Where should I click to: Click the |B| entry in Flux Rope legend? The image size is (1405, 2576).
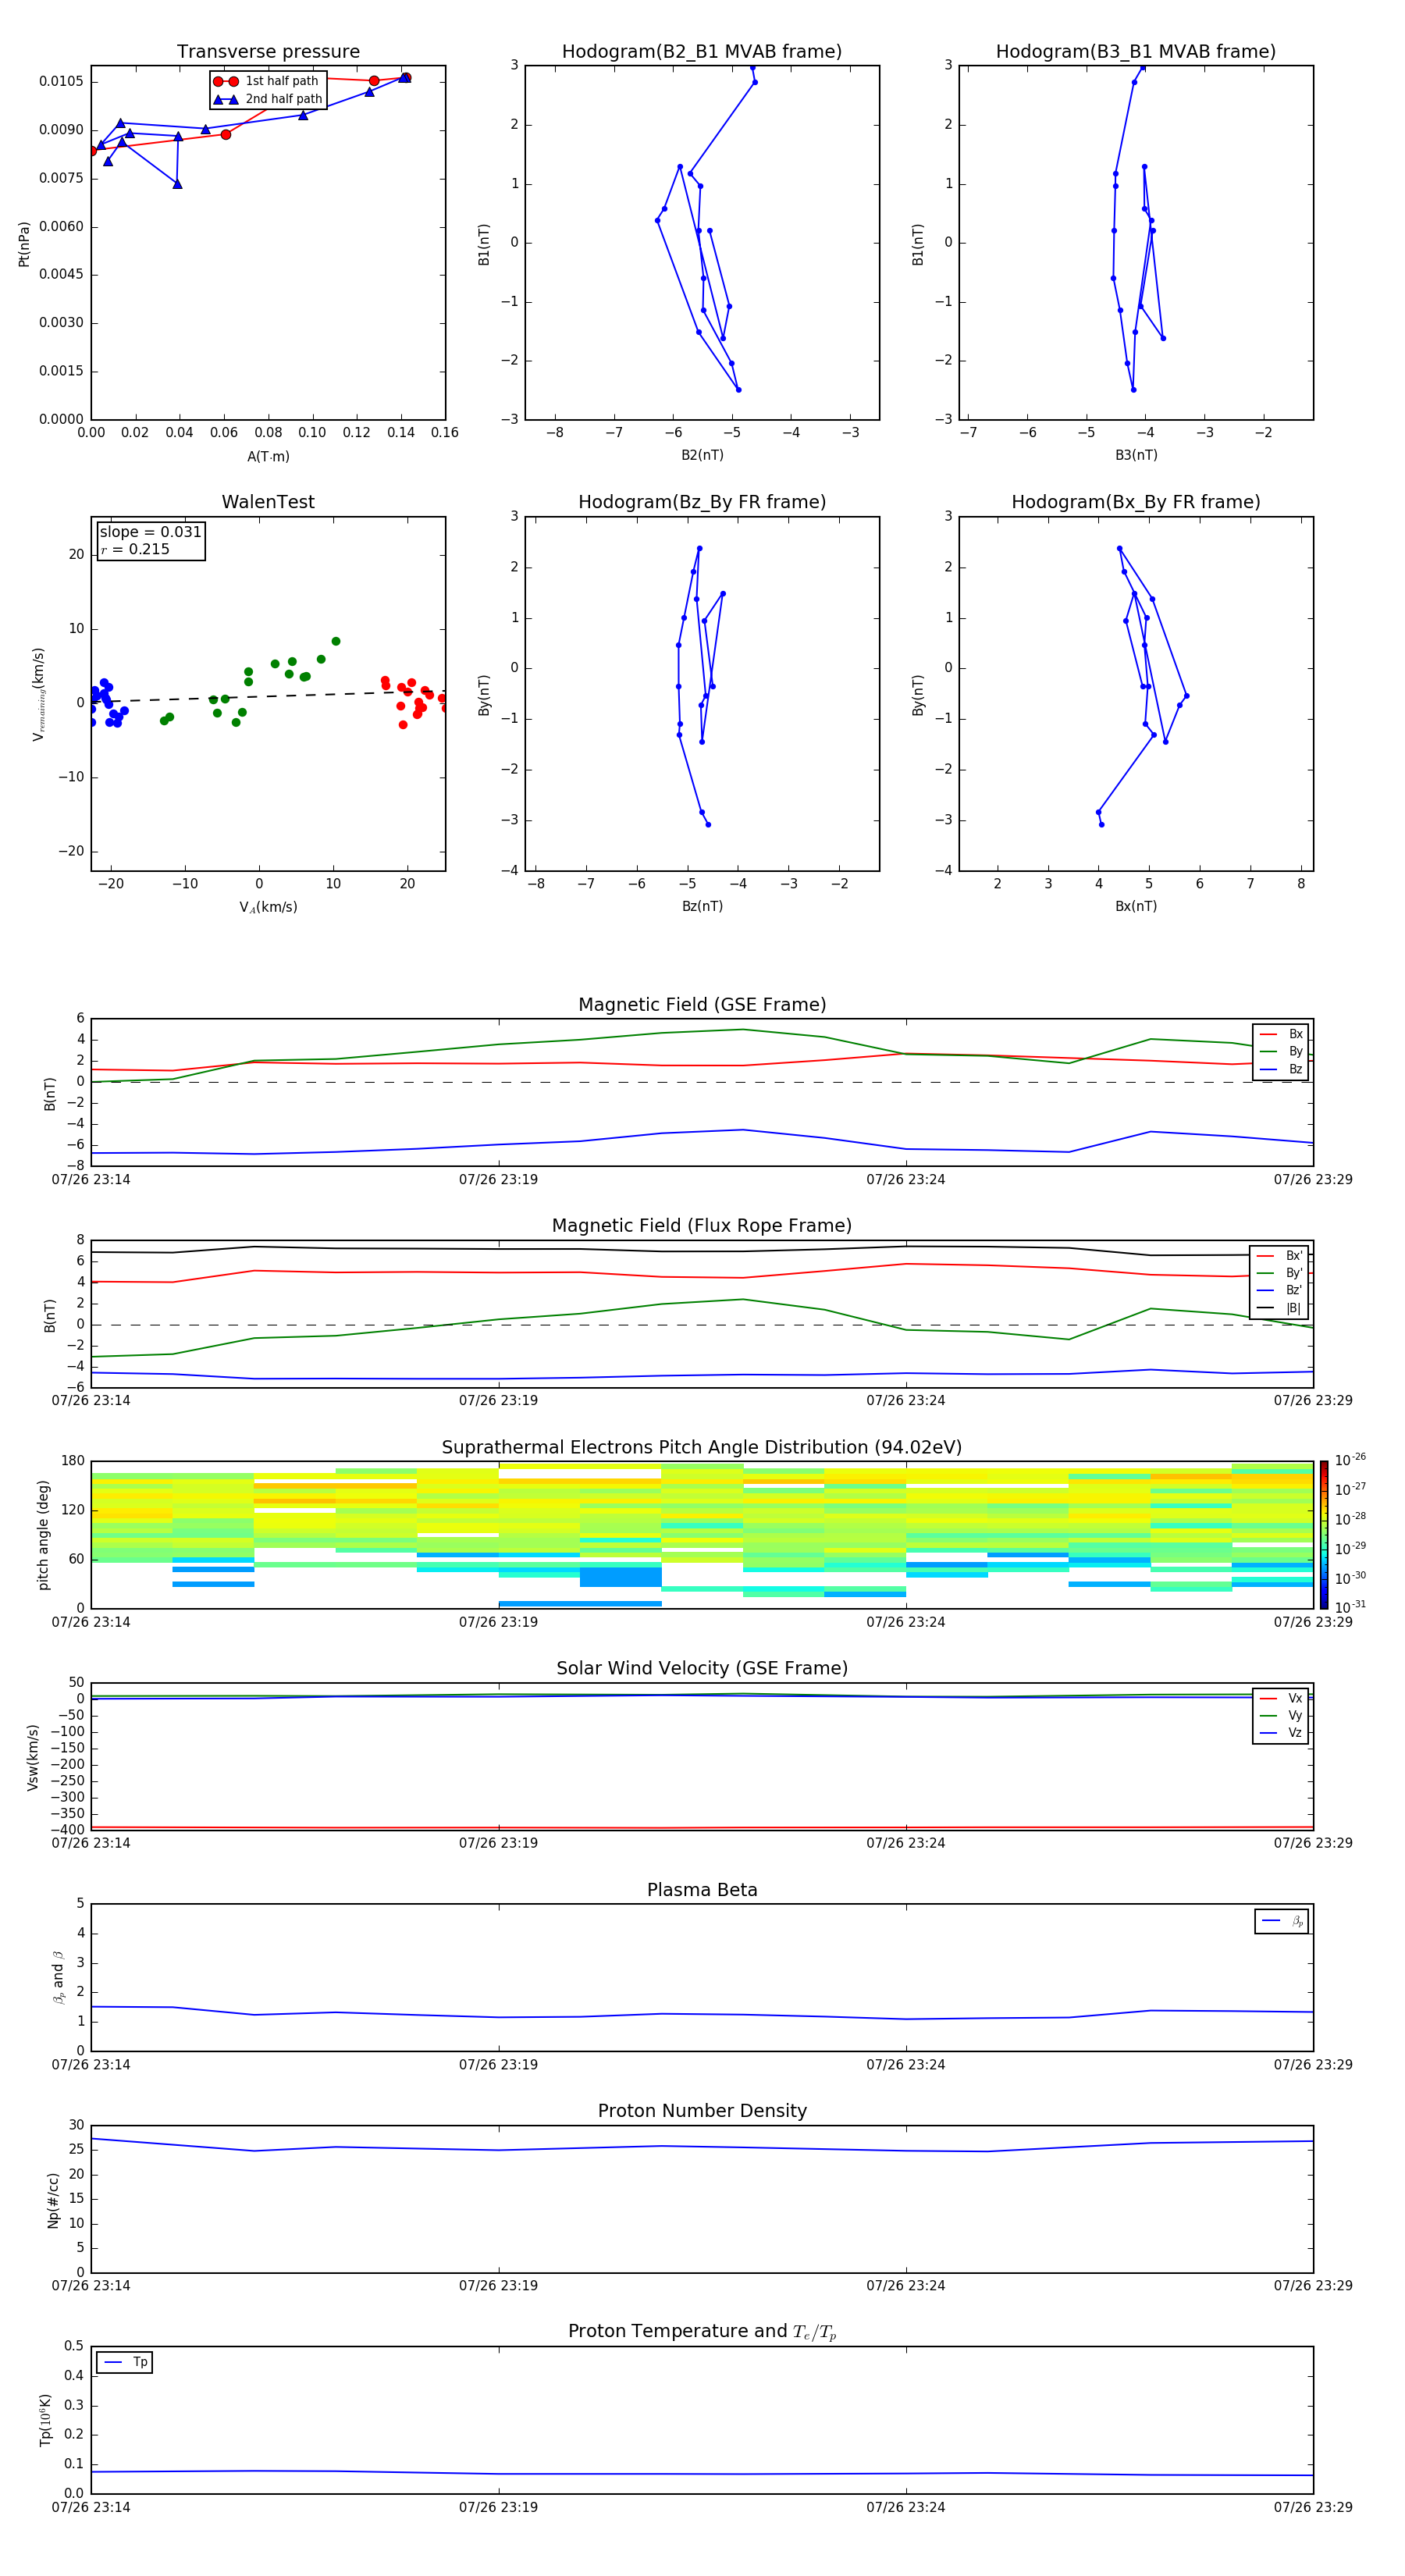[1280, 1308]
